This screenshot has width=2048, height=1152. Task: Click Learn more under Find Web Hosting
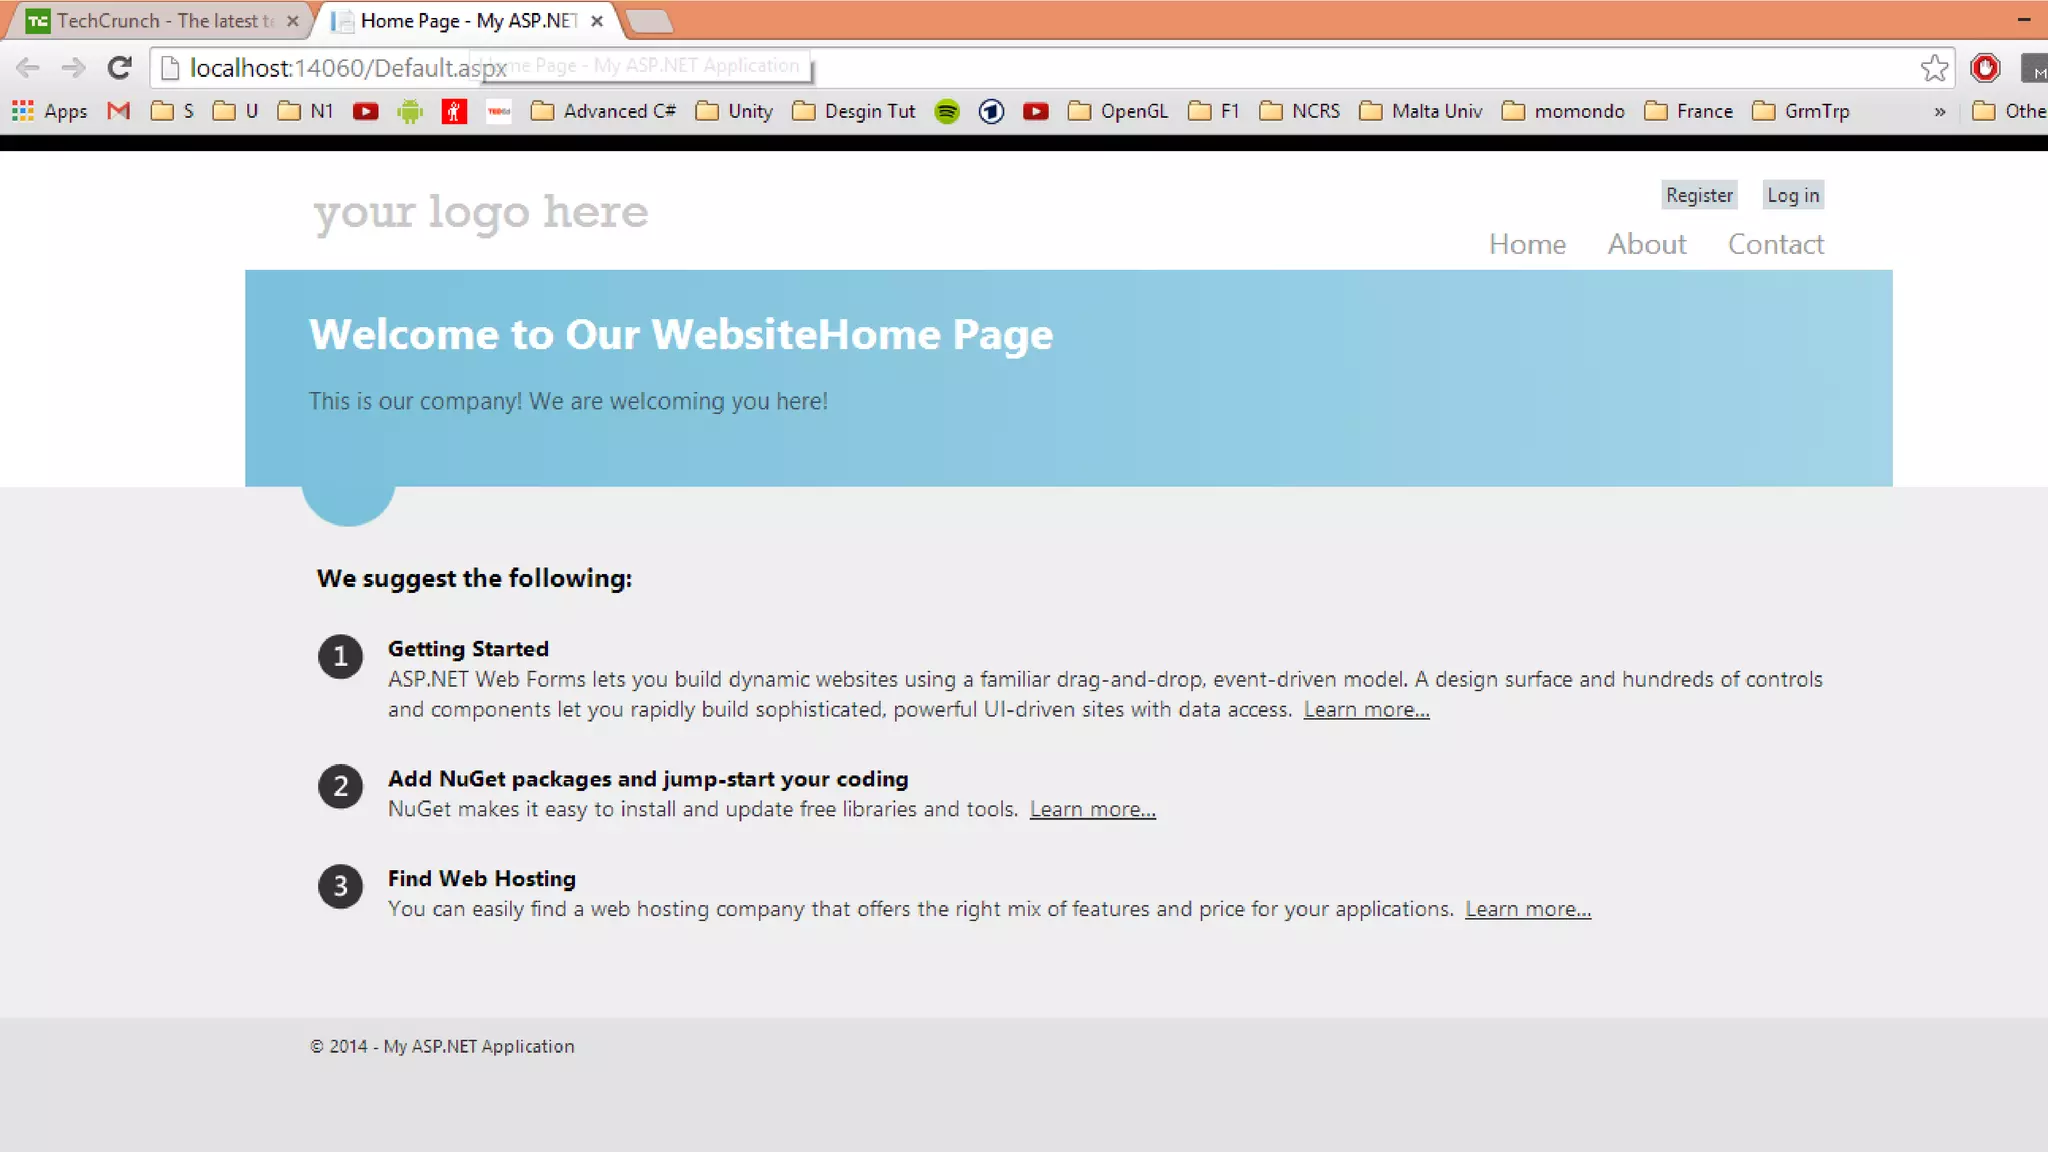(1527, 909)
